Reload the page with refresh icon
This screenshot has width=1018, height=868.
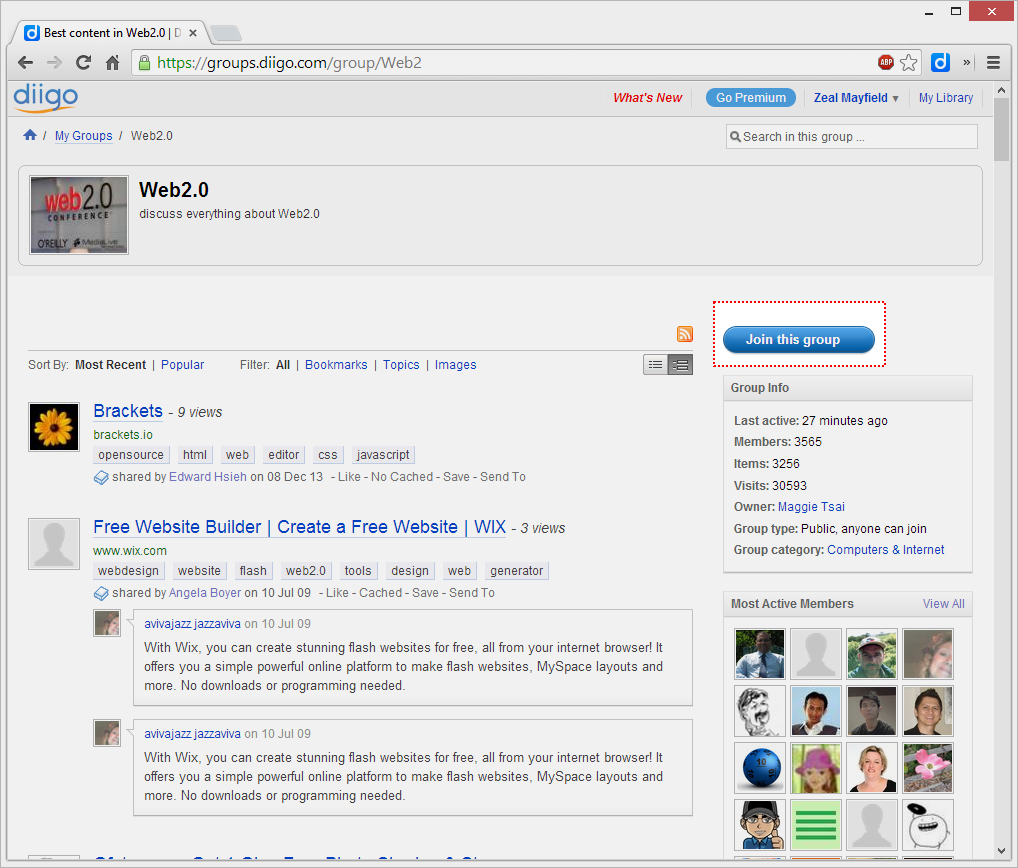[84, 62]
